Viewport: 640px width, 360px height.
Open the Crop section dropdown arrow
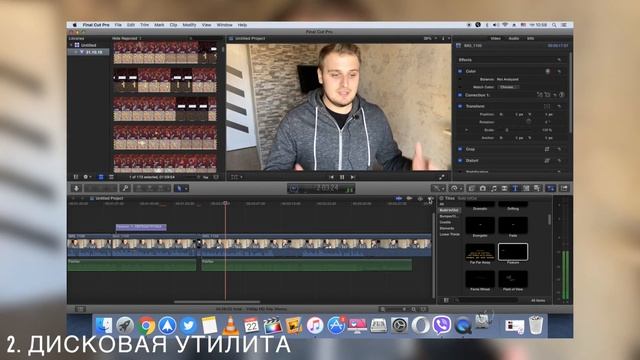coord(559,149)
